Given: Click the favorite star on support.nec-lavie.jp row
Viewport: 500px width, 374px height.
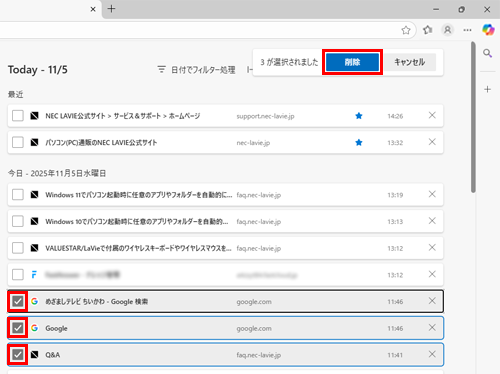Looking at the screenshot, I should [359, 116].
